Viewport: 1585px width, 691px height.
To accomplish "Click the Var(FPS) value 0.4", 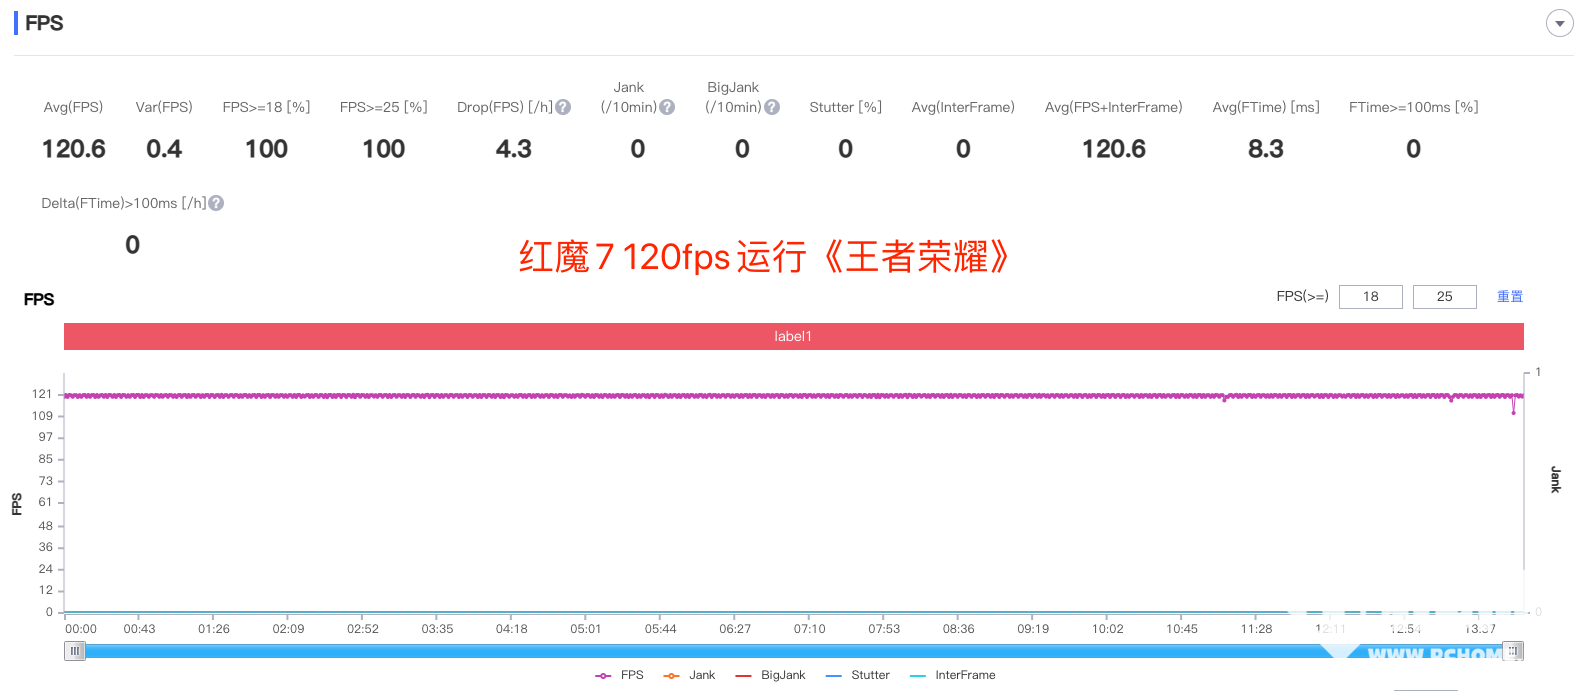I will click(164, 149).
